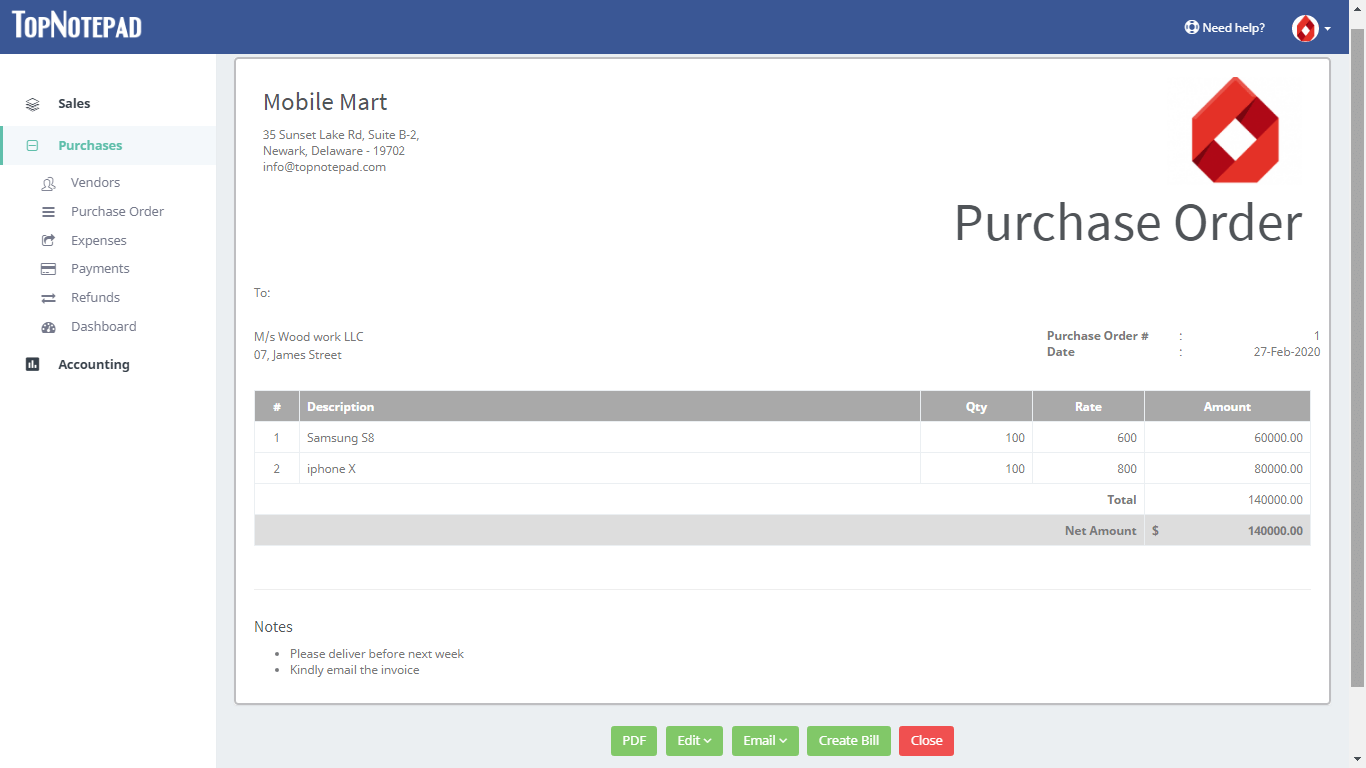This screenshot has height=768, width=1366.
Task: Click the Purchase Order heading text
Action: pos(1128,222)
